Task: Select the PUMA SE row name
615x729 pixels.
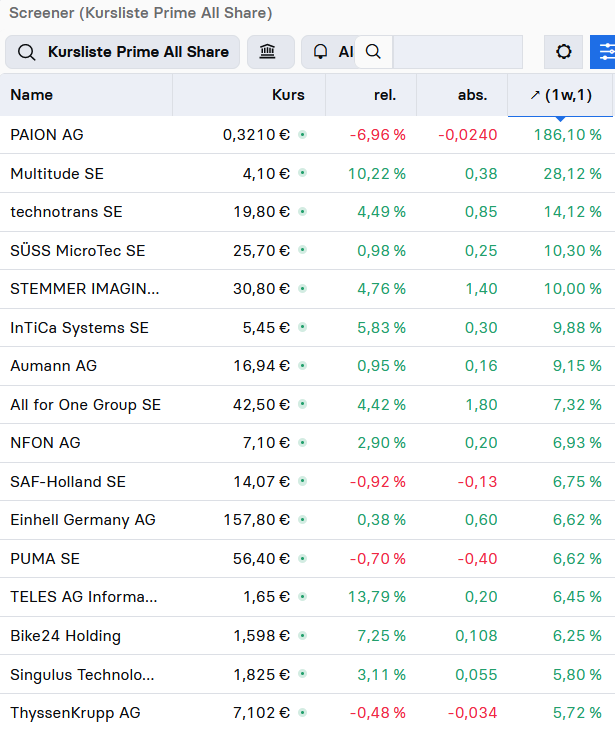Action: pos(45,558)
